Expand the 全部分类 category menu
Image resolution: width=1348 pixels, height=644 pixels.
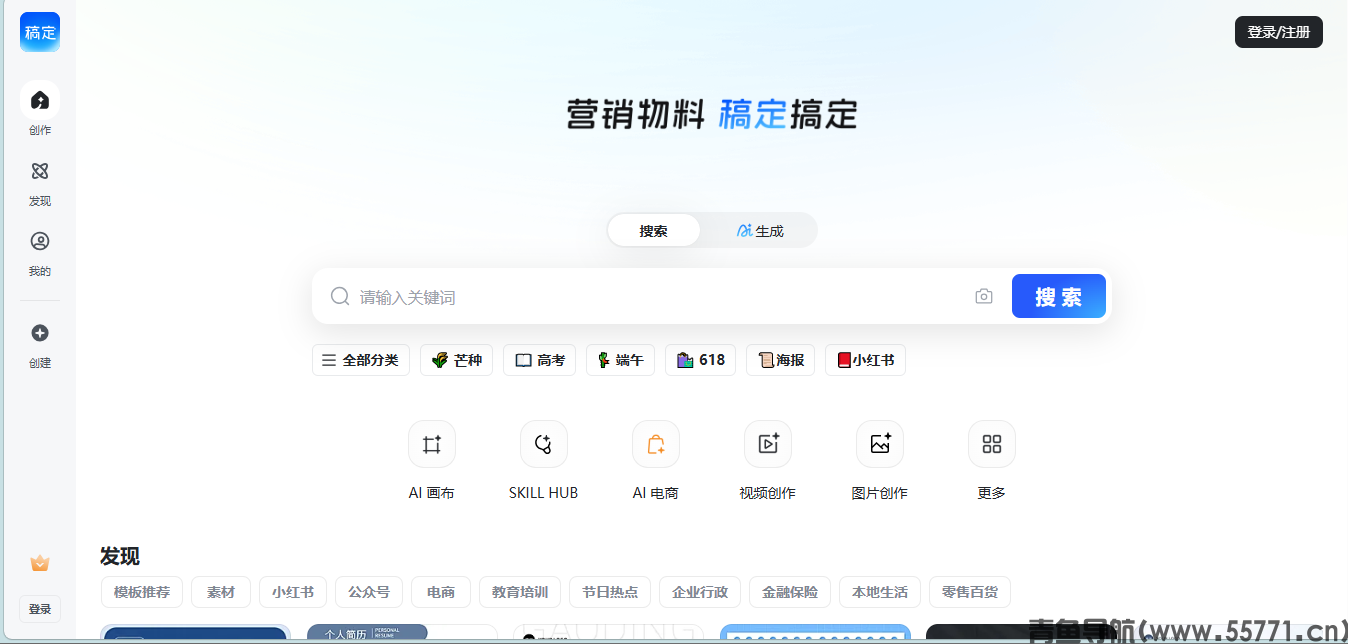[x=361, y=360]
